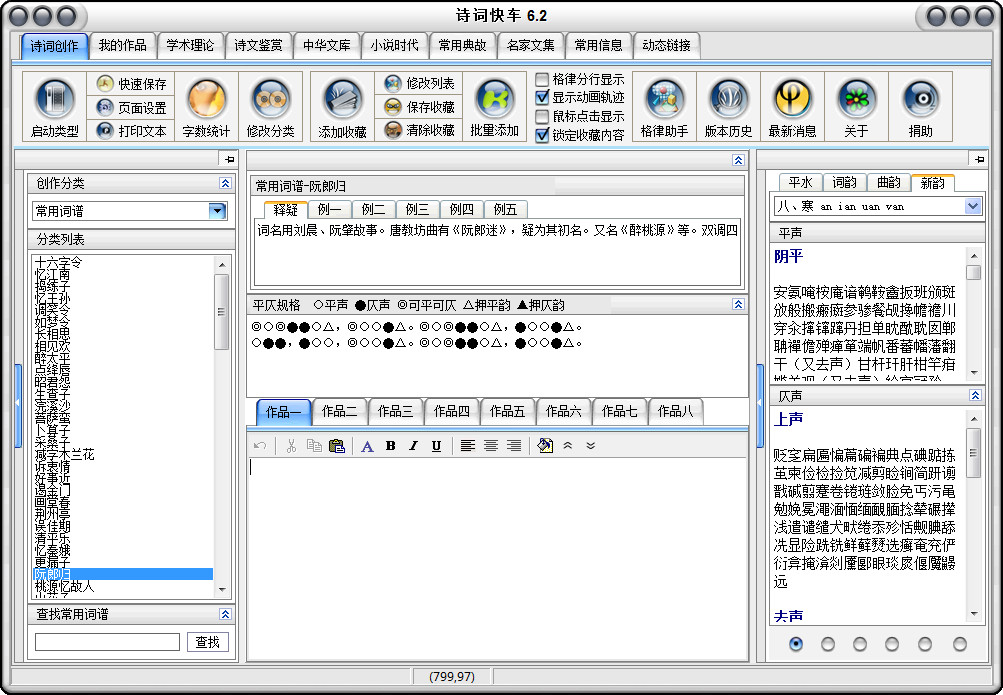Toggle pin on right panel

[x=979, y=159]
